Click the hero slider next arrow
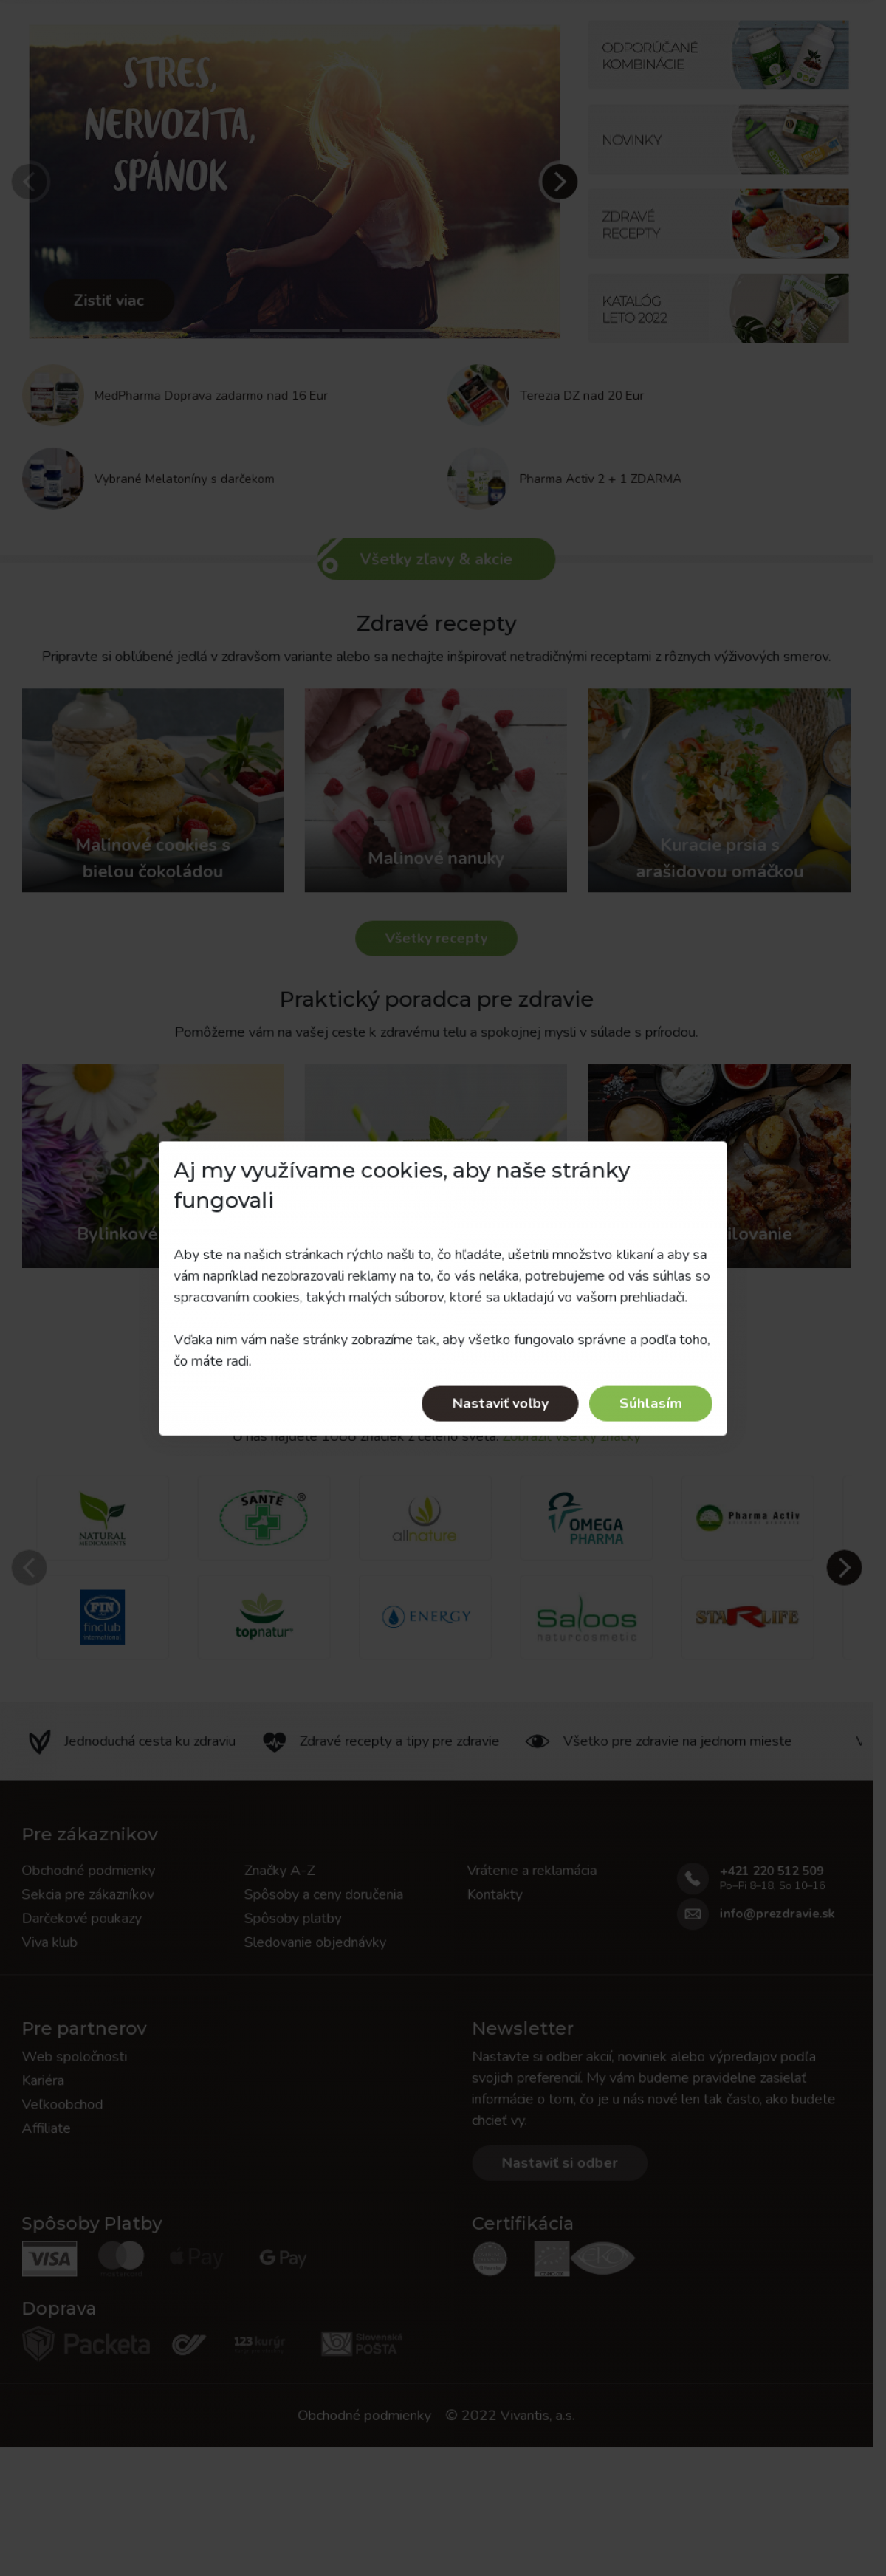The width and height of the screenshot is (886, 2576). (559, 182)
